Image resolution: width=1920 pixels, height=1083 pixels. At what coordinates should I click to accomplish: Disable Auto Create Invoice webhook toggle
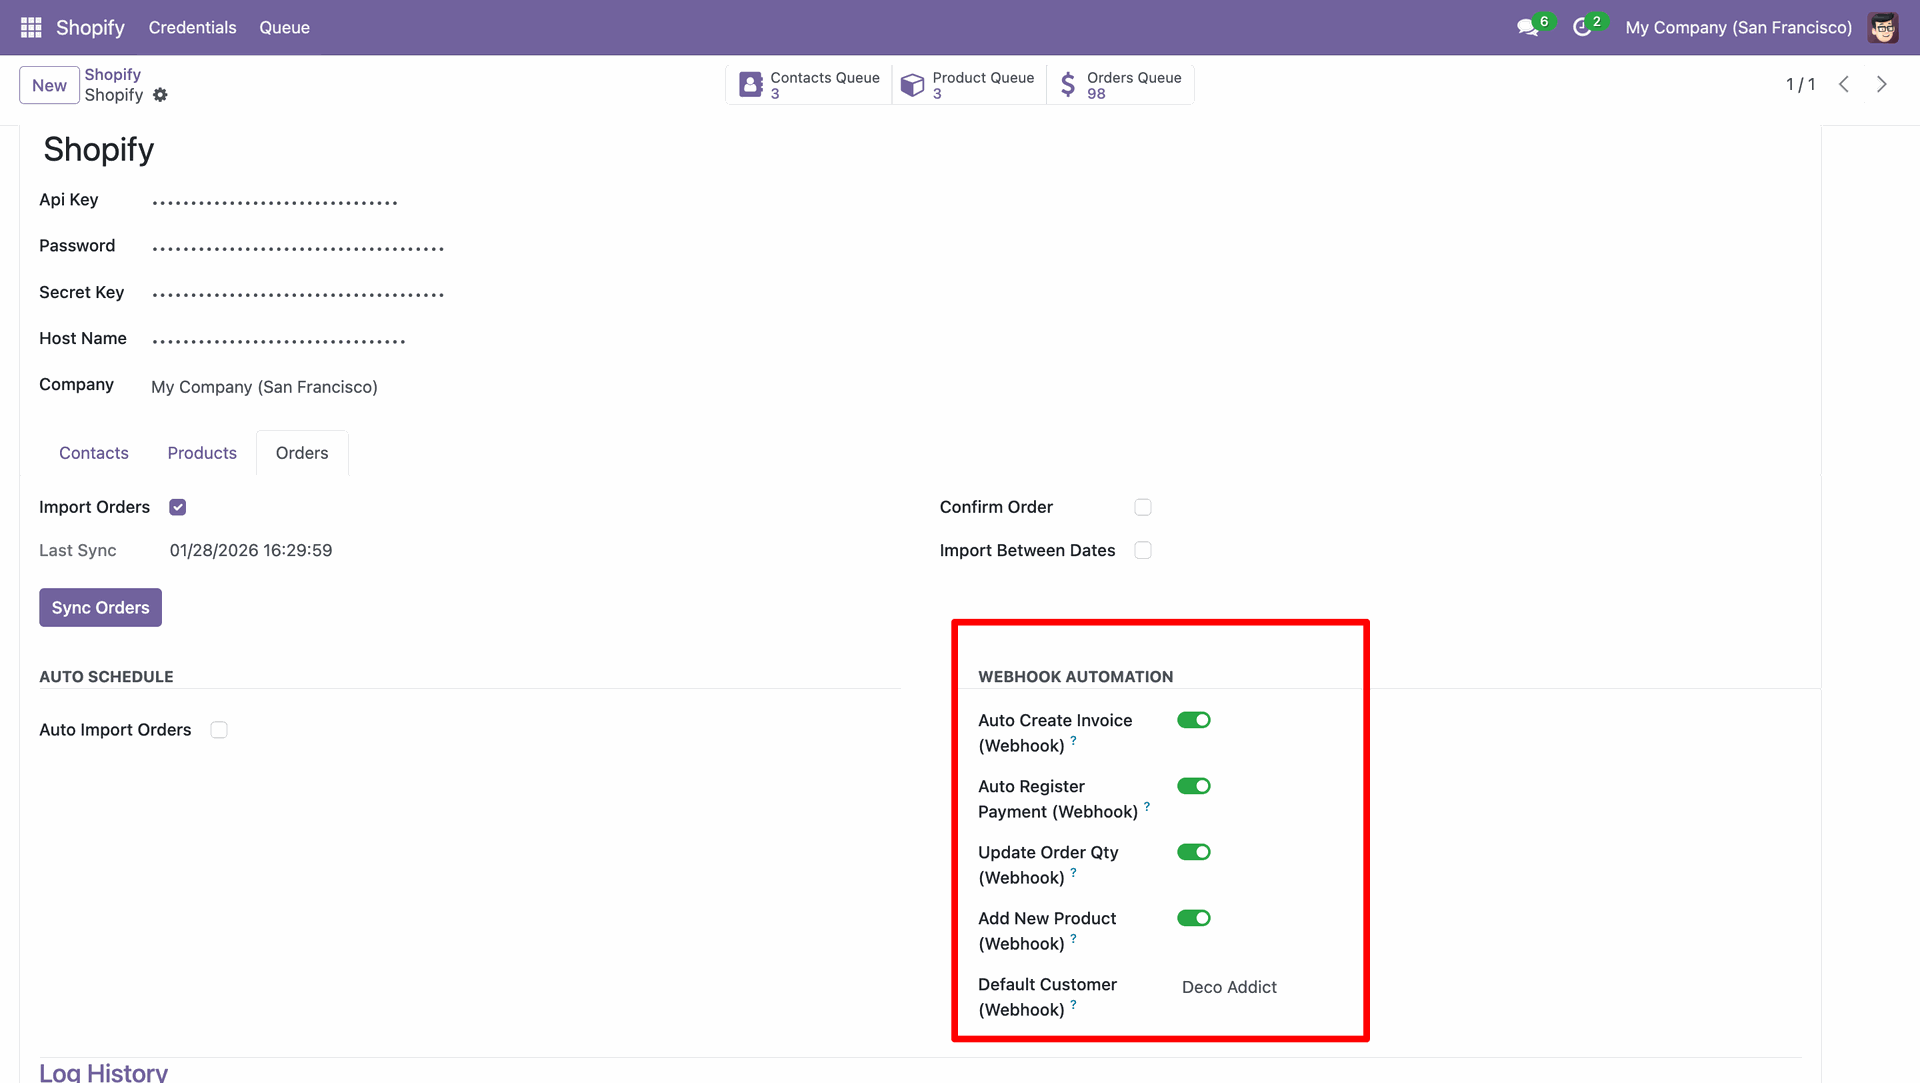(x=1193, y=720)
